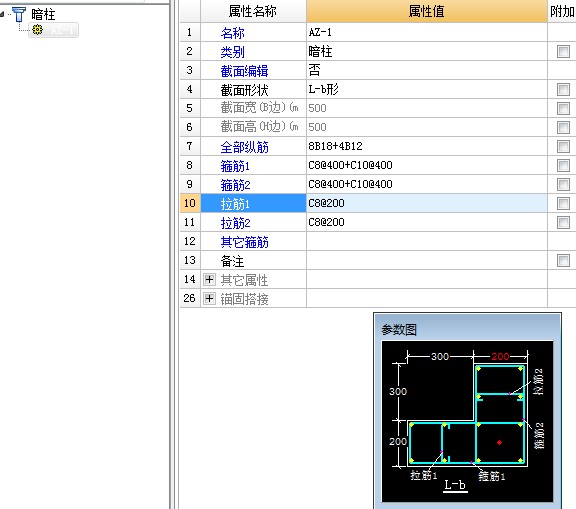Open the 截面编辑 property link
This screenshot has width=576, height=509.
(x=244, y=71)
